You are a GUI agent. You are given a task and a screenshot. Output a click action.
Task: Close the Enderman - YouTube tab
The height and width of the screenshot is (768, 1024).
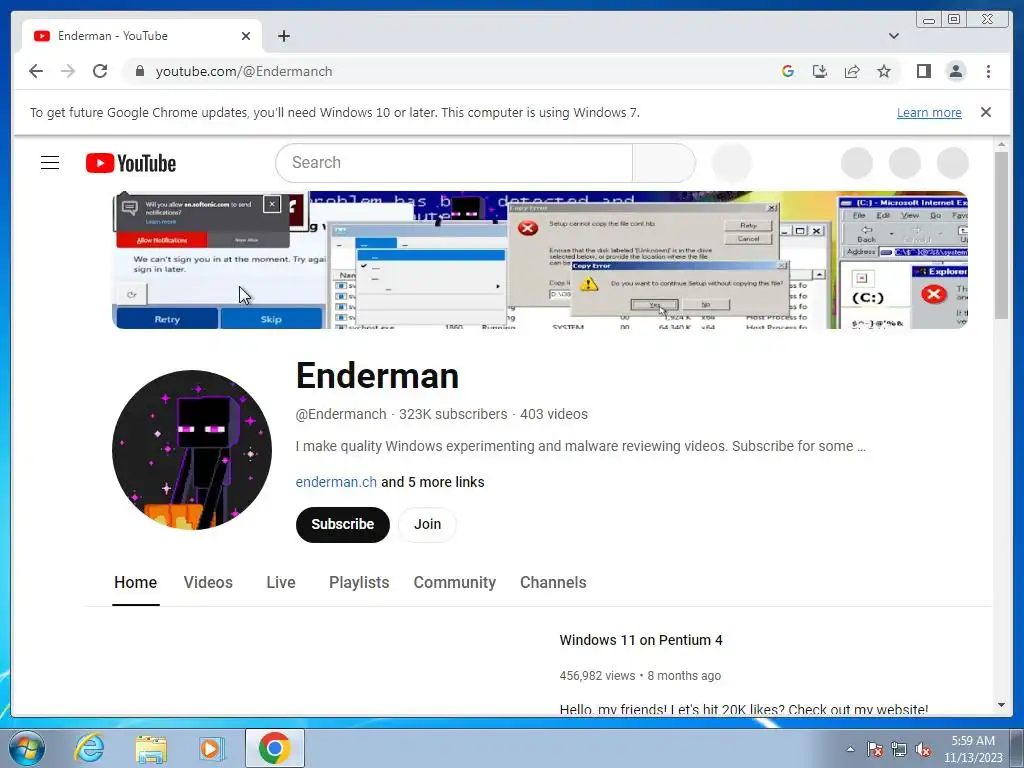click(x=246, y=36)
